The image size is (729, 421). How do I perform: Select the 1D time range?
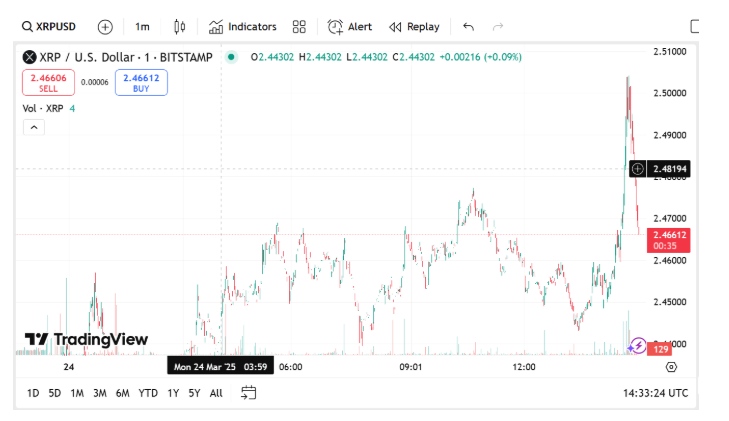tap(33, 393)
